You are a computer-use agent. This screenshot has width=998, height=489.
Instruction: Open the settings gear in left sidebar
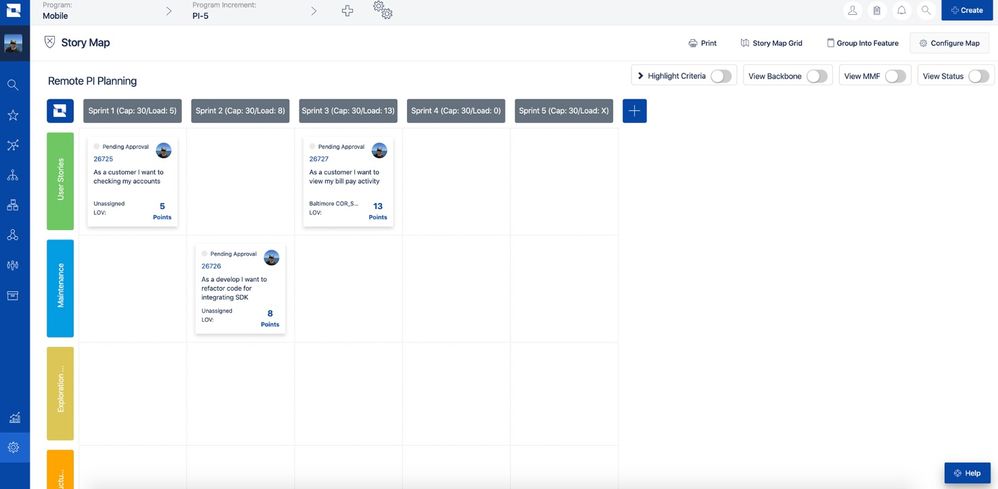tap(13, 448)
